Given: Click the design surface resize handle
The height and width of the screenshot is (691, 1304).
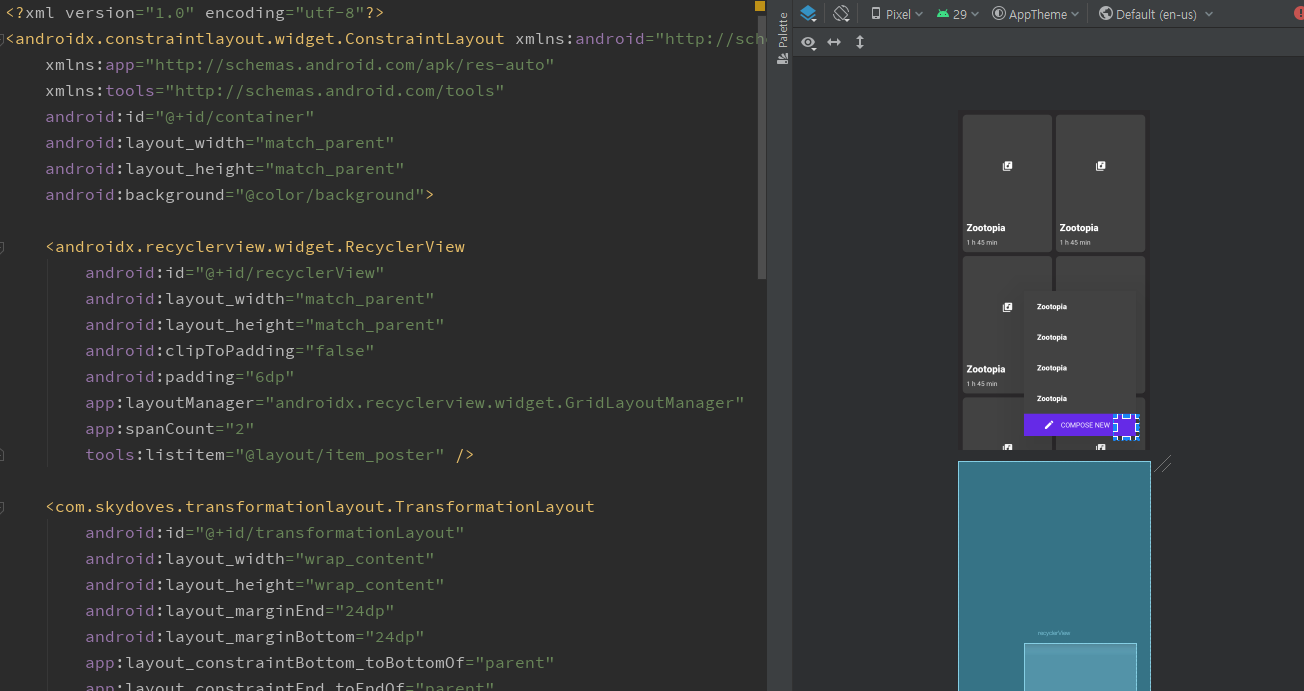Looking at the screenshot, I should pyautogui.click(x=1162, y=464).
